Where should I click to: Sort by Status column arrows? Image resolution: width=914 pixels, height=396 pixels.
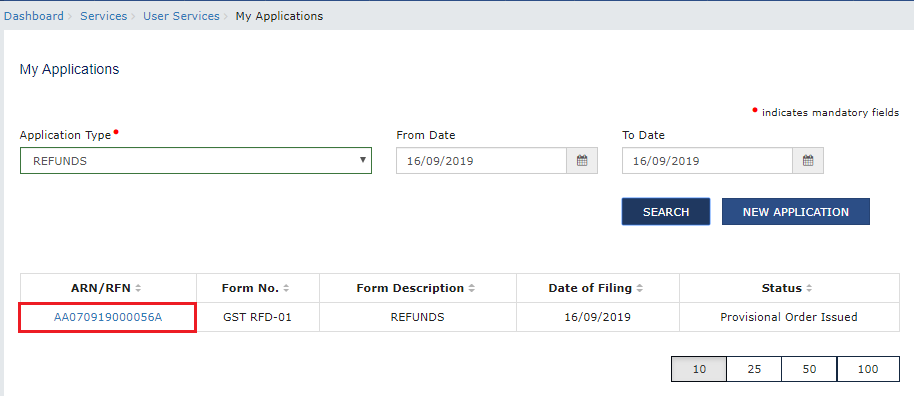click(x=810, y=288)
